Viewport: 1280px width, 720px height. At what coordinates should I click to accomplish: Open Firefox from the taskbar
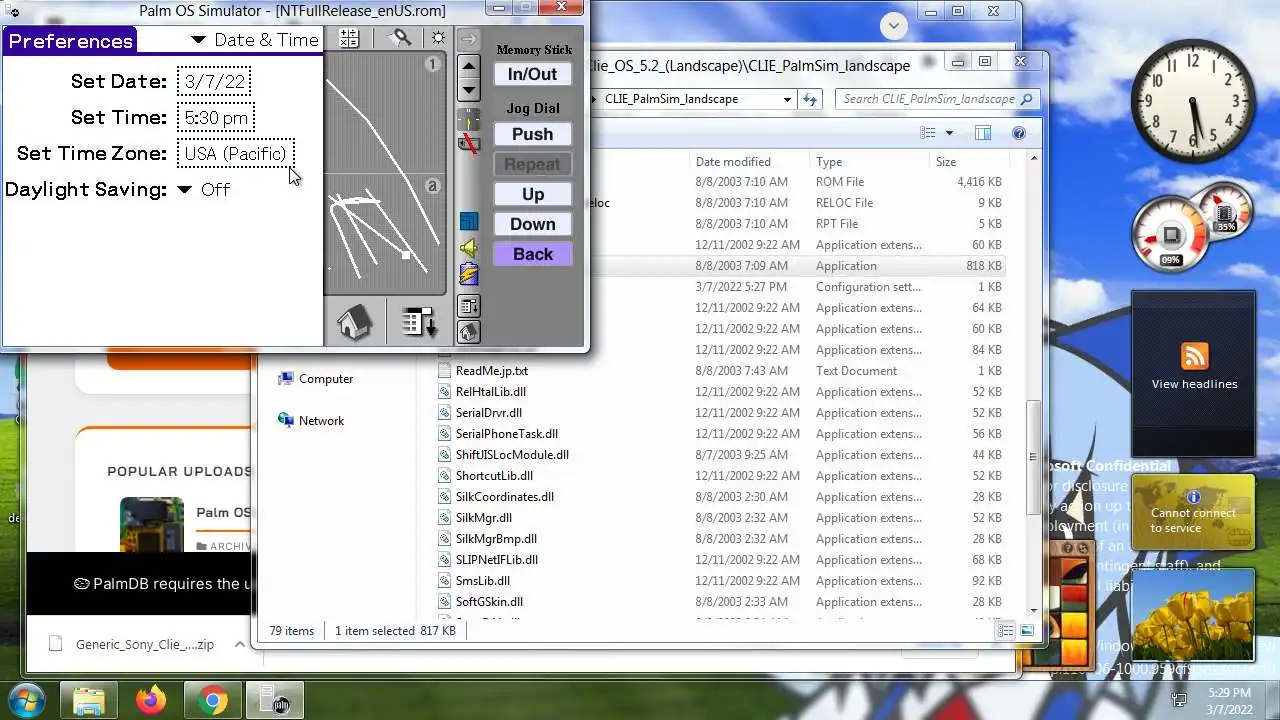click(152, 701)
